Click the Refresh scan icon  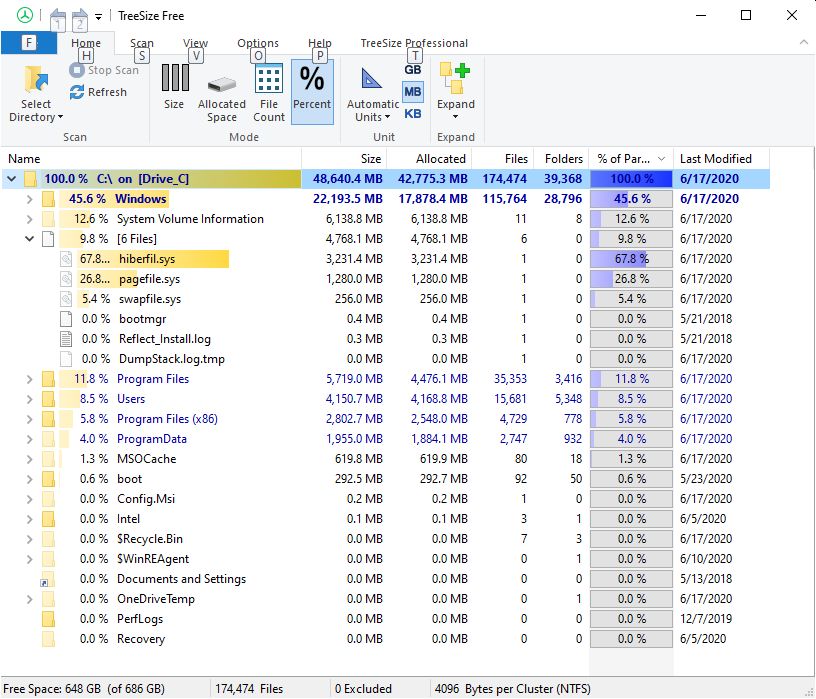77,92
